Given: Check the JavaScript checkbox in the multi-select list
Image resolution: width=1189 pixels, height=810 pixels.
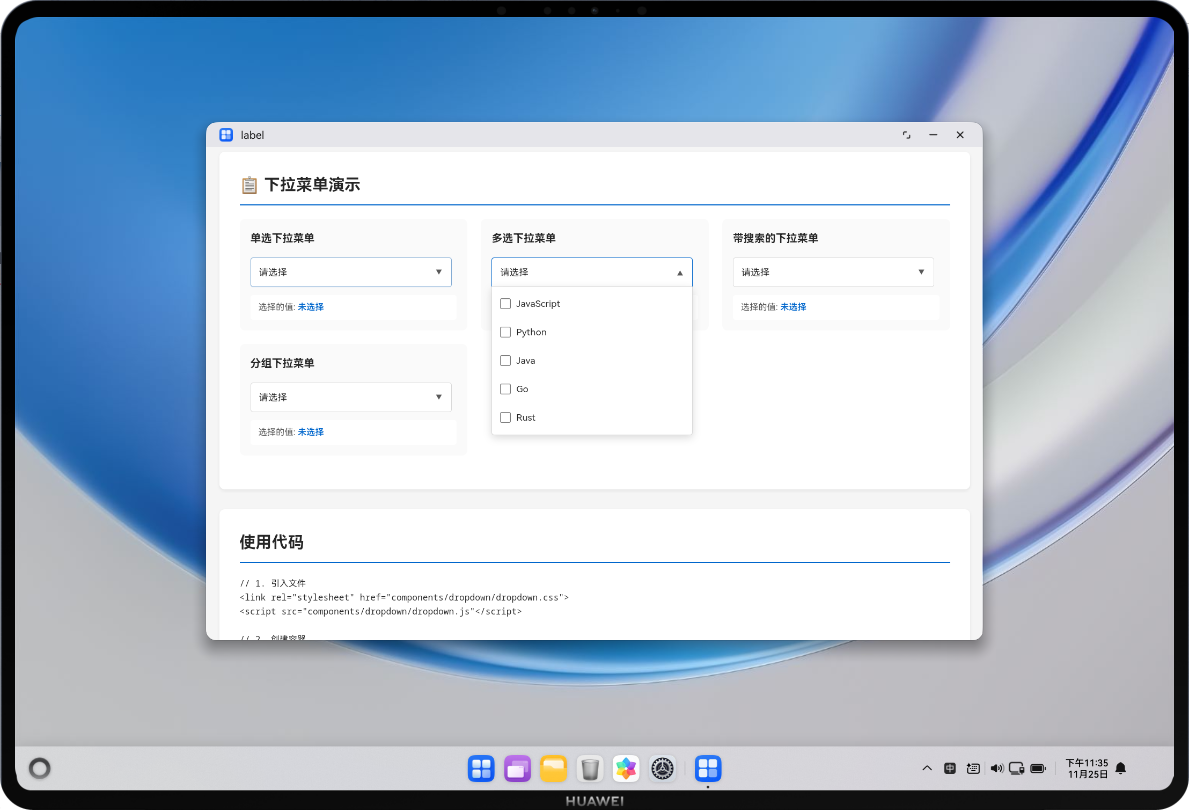Looking at the screenshot, I should (x=505, y=303).
